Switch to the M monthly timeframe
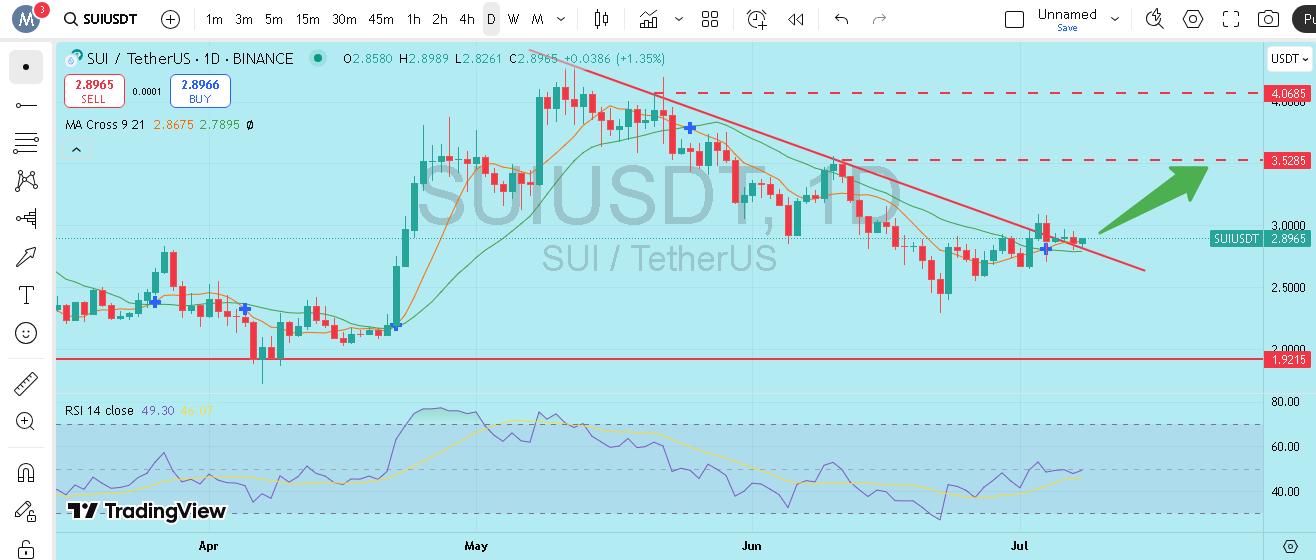This screenshot has width=1316, height=560. tap(538, 19)
